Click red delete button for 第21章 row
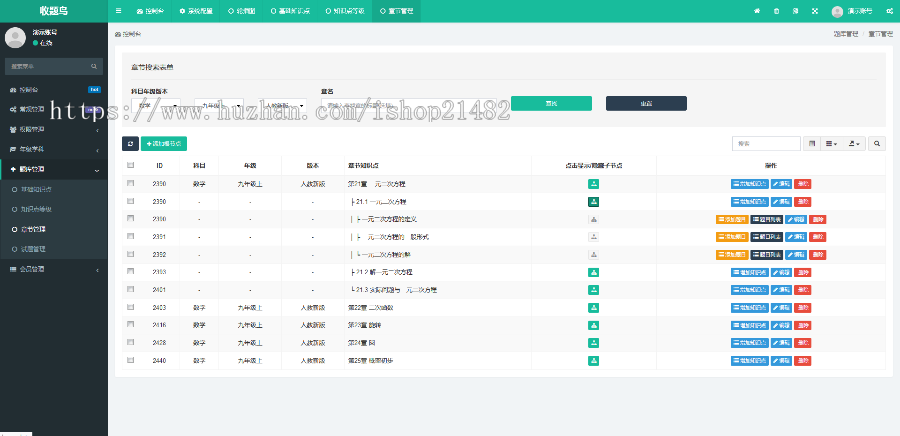900x436 pixels. click(802, 184)
